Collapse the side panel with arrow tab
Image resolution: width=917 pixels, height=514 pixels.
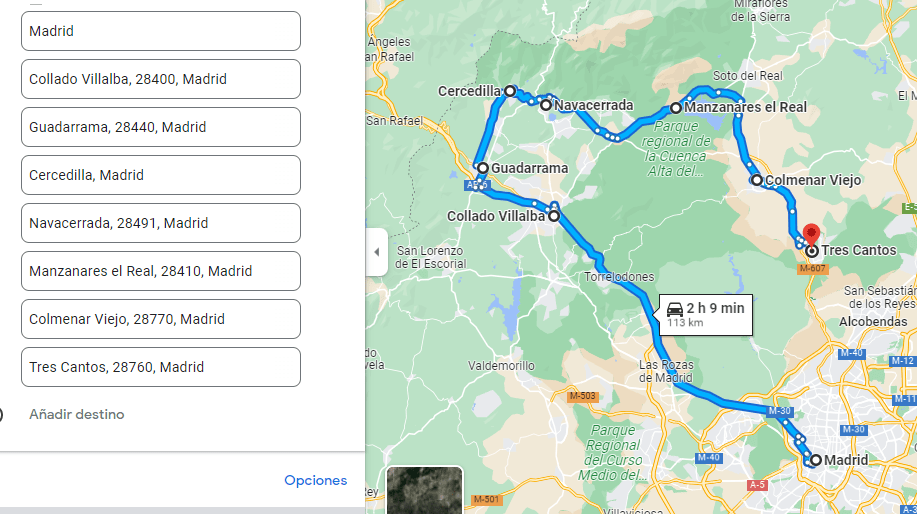click(377, 252)
